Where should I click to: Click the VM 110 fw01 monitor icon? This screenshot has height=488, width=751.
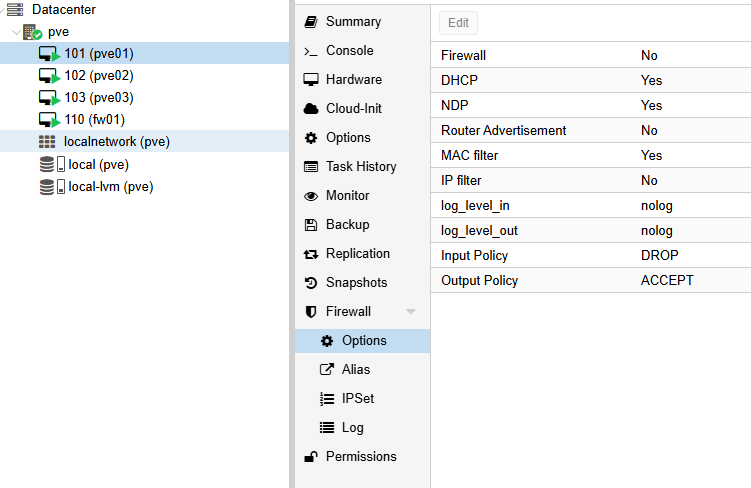pos(49,120)
